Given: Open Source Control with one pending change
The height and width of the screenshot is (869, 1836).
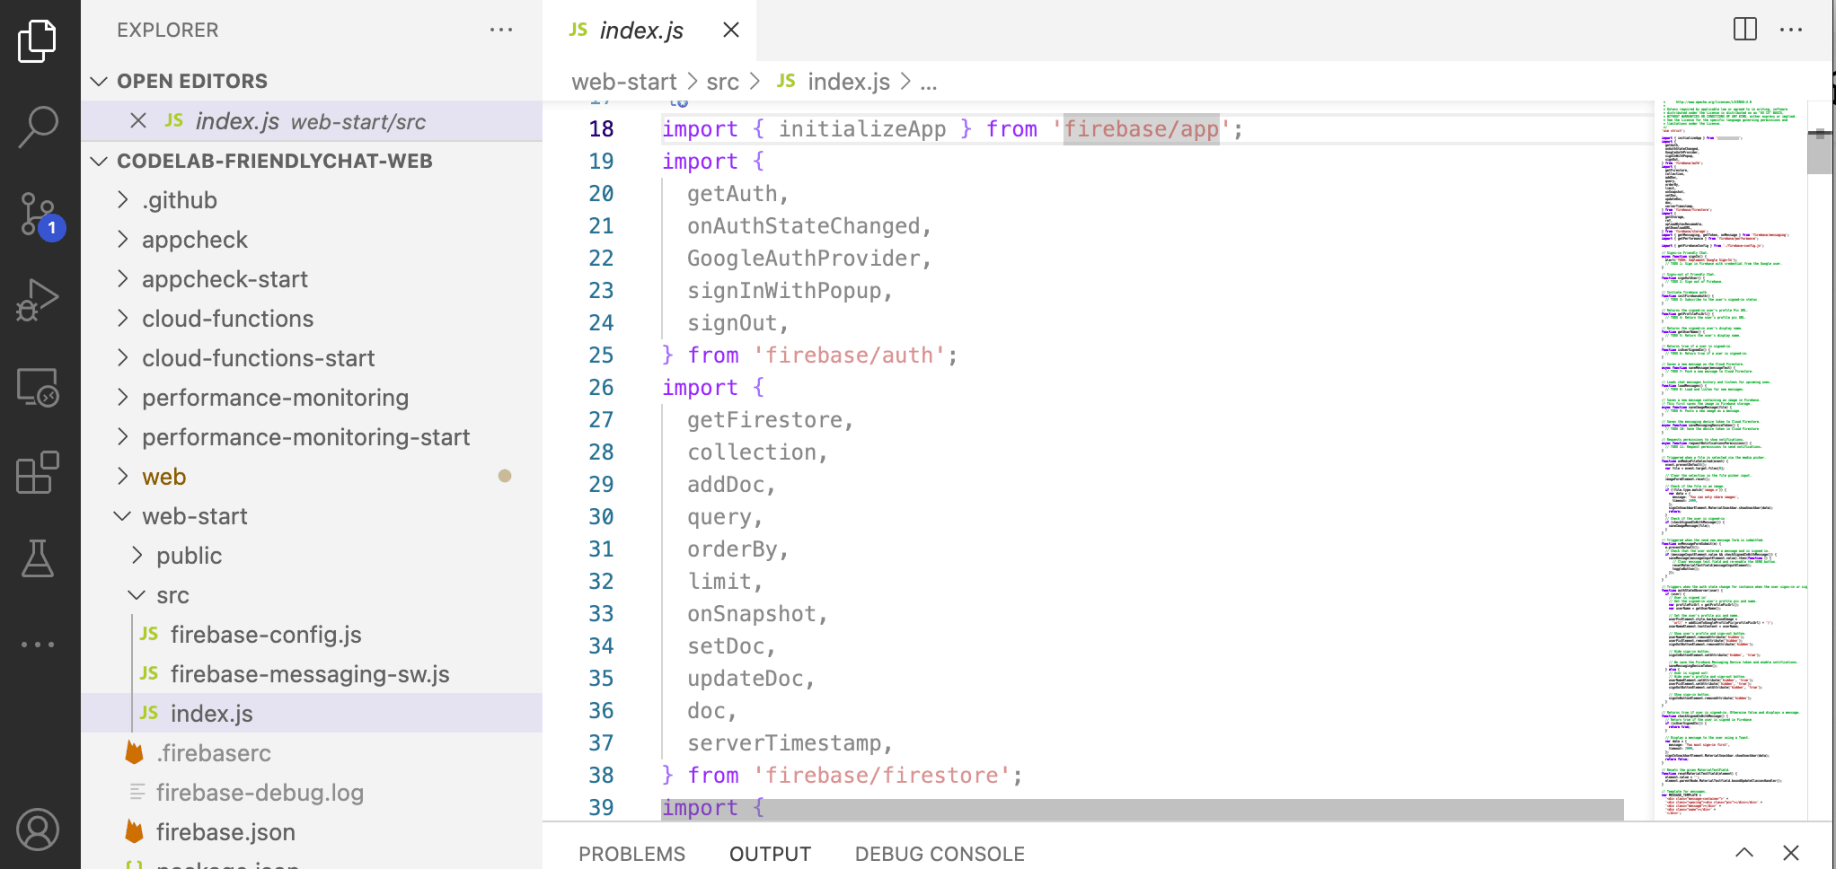Looking at the screenshot, I should (38, 214).
